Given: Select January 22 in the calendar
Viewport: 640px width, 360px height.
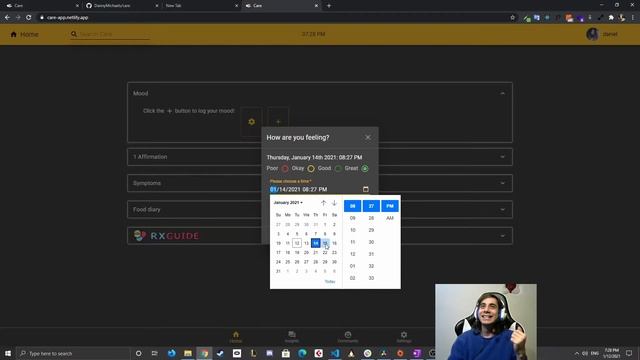Looking at the screenshot, I should (x=325, y=253).
